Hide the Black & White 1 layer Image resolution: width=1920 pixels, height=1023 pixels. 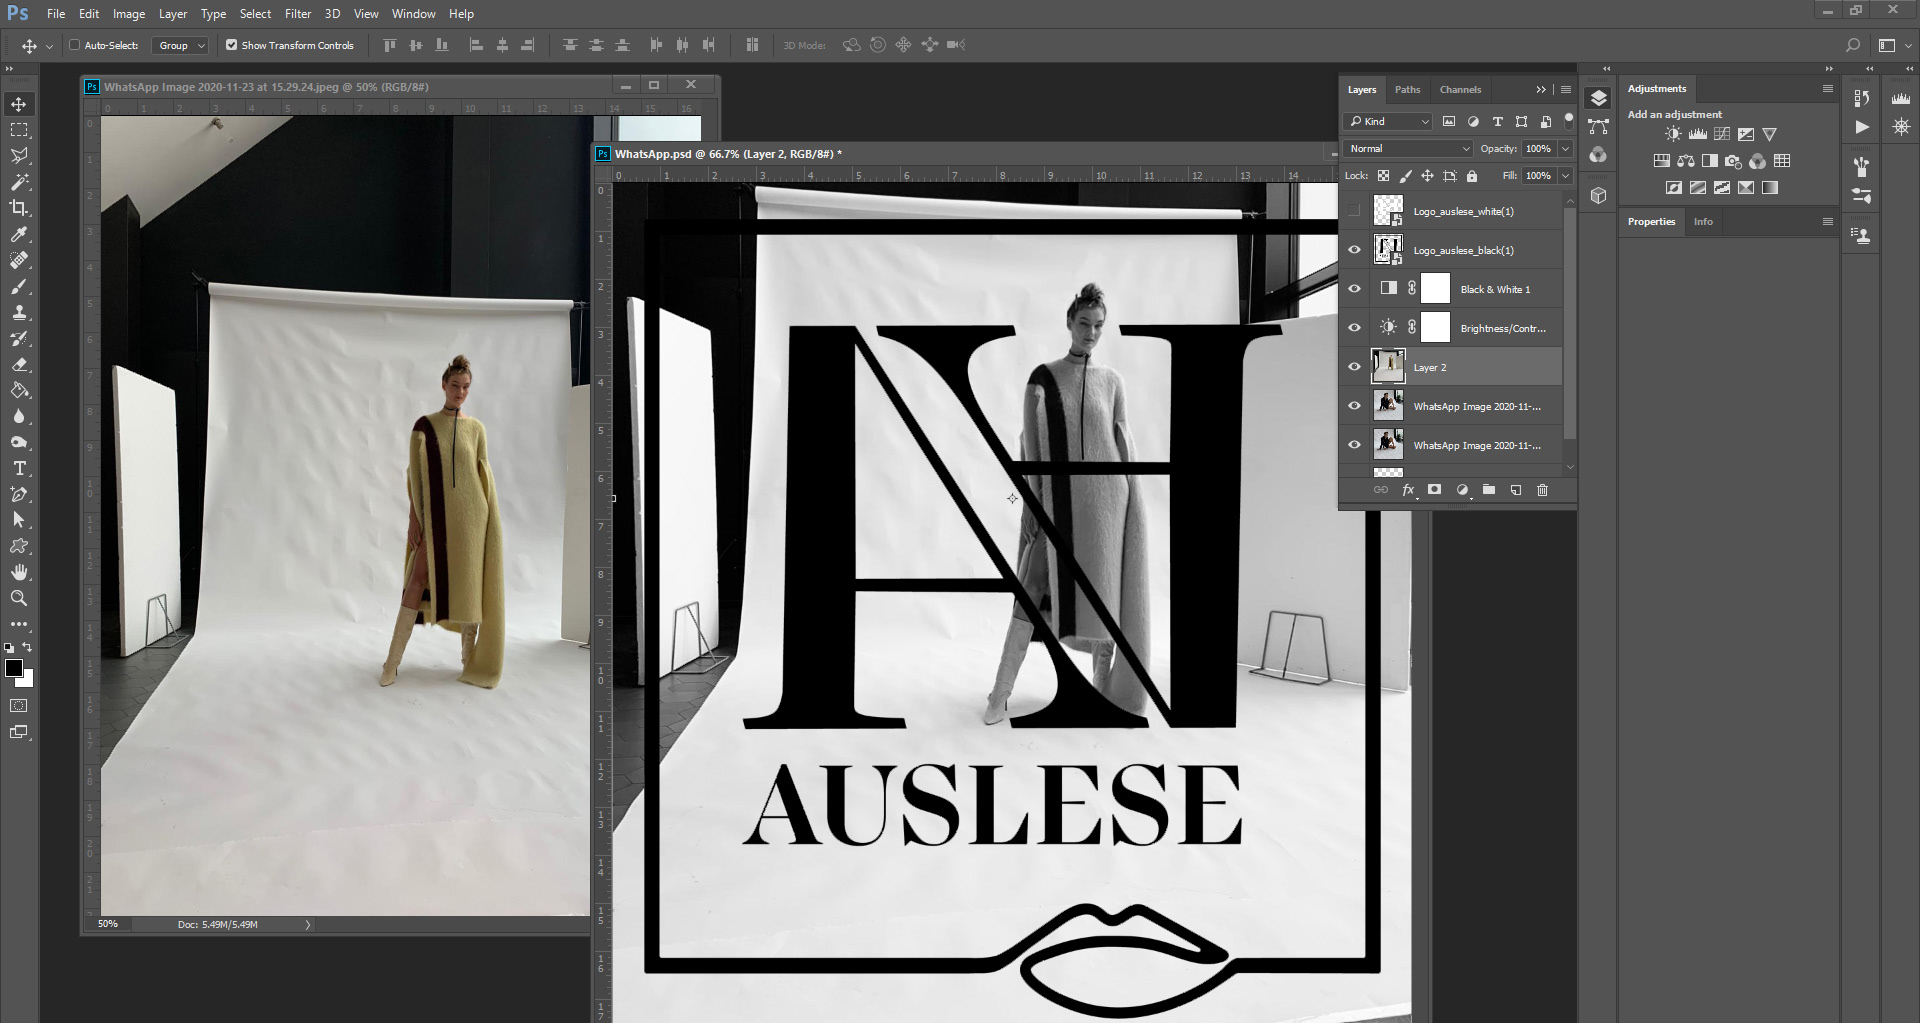1355,289
